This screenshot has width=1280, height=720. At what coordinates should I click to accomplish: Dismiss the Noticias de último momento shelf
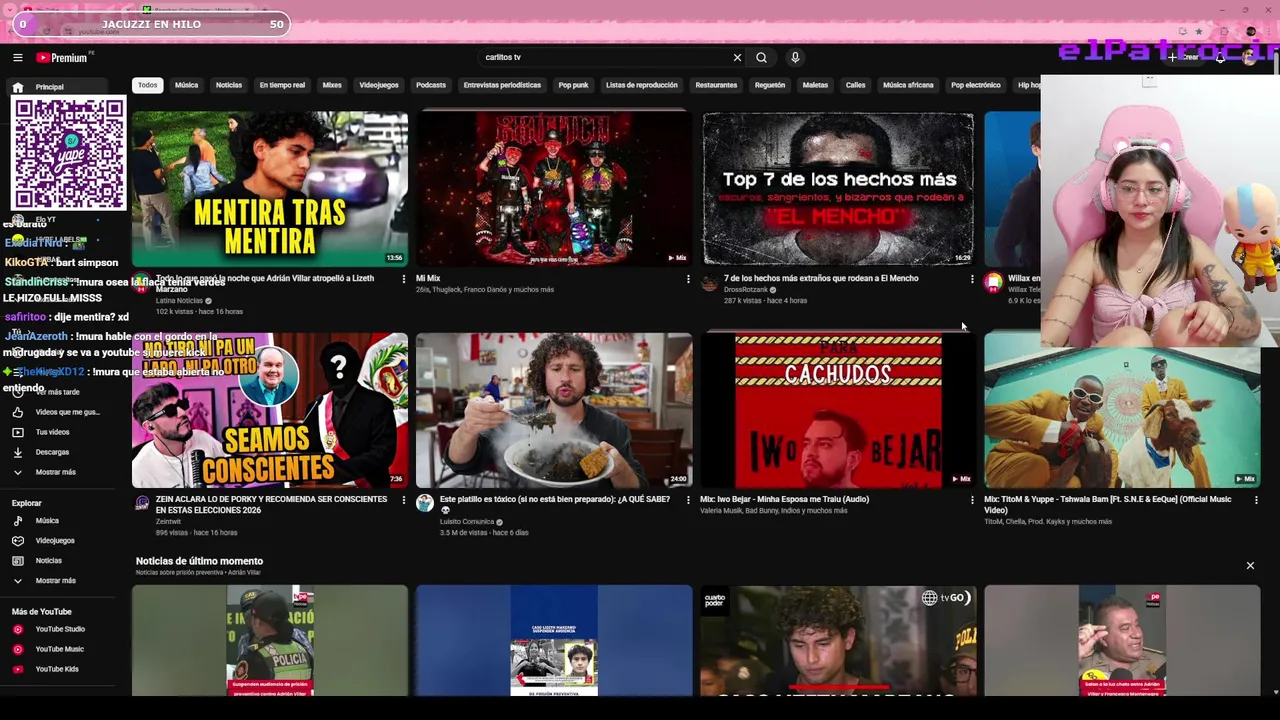tap(1250, 566)
